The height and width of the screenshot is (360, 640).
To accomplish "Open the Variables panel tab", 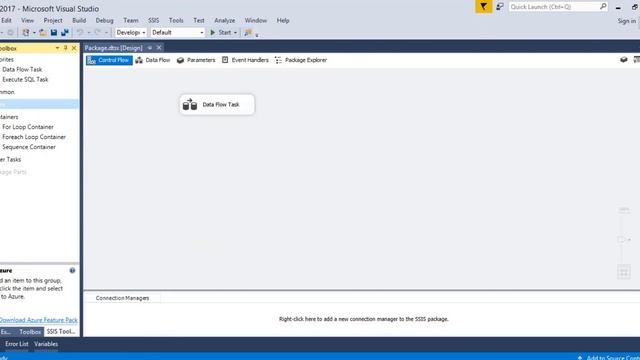I will tap(46, 344).
